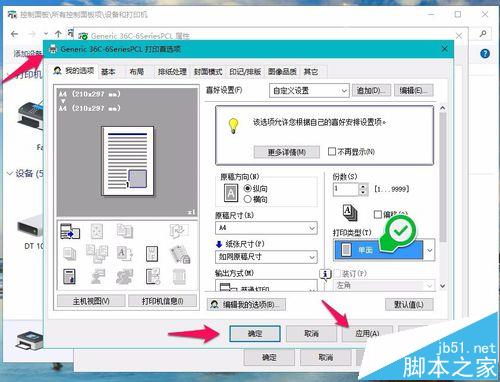Select the fax printer device in background

tap(31, 115)
